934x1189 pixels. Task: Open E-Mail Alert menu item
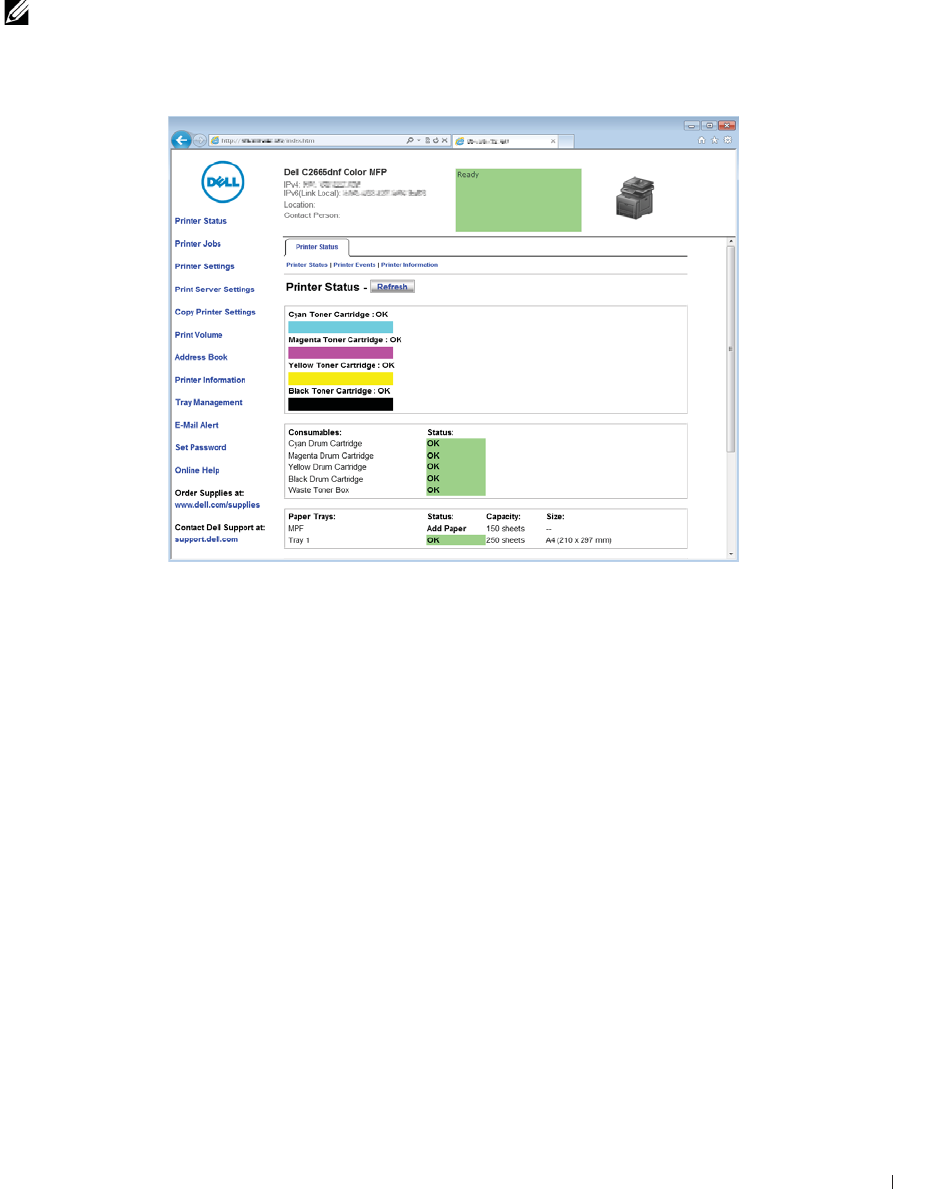[x=196, y=425]
